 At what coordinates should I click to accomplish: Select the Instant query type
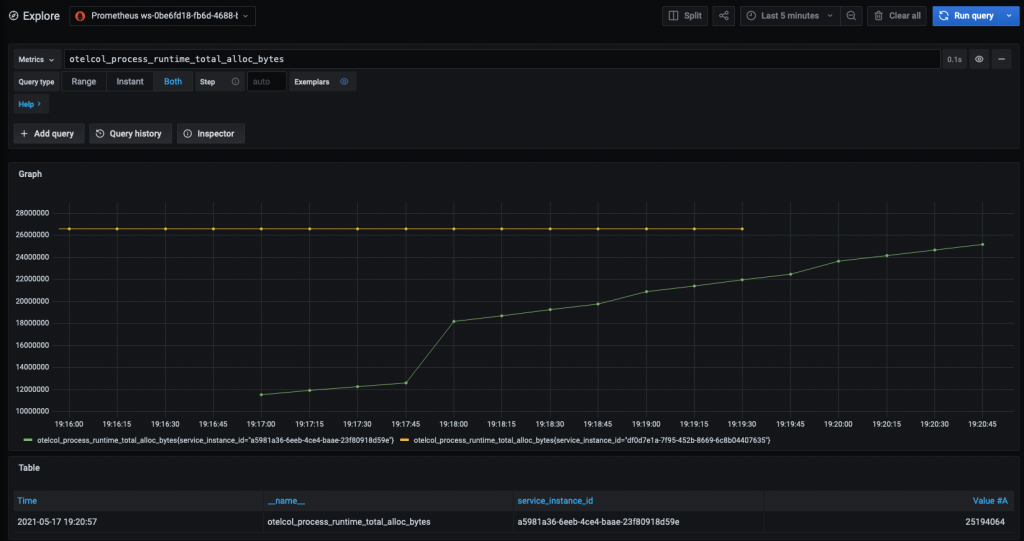pyautogui.click(x=130, y=82)
